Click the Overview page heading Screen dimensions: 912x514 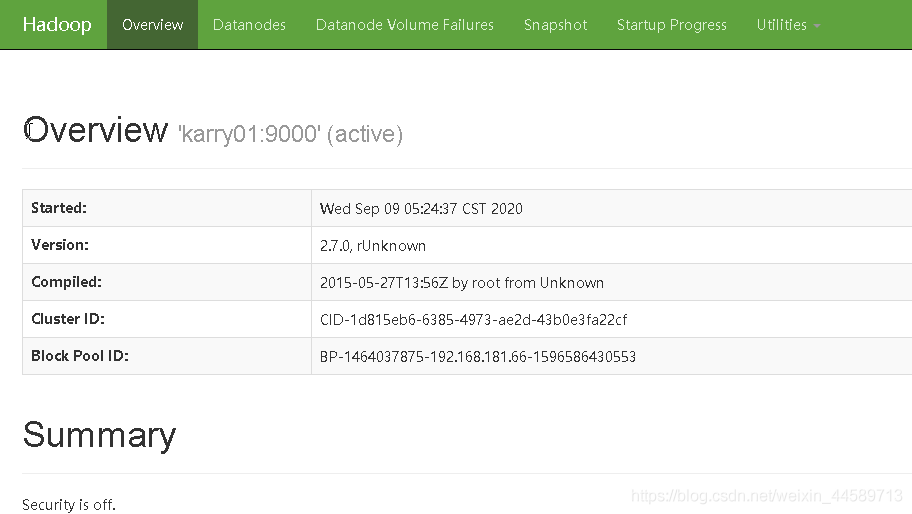[95, 130]
